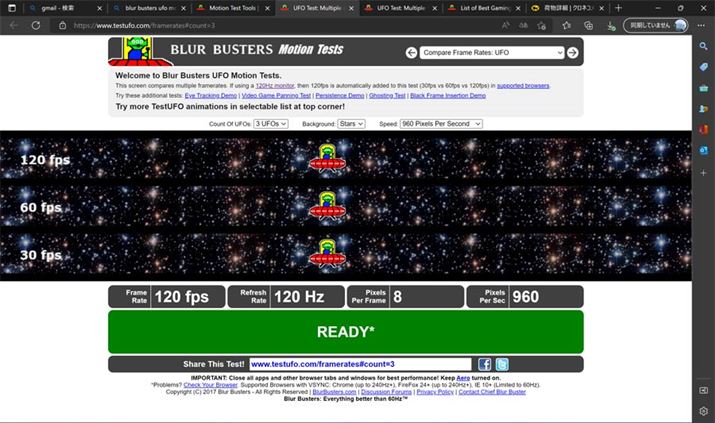This screenshot has width=715, height=423.
Task: Click the 120Hz monitor link
Action: (x=275, y=86)
